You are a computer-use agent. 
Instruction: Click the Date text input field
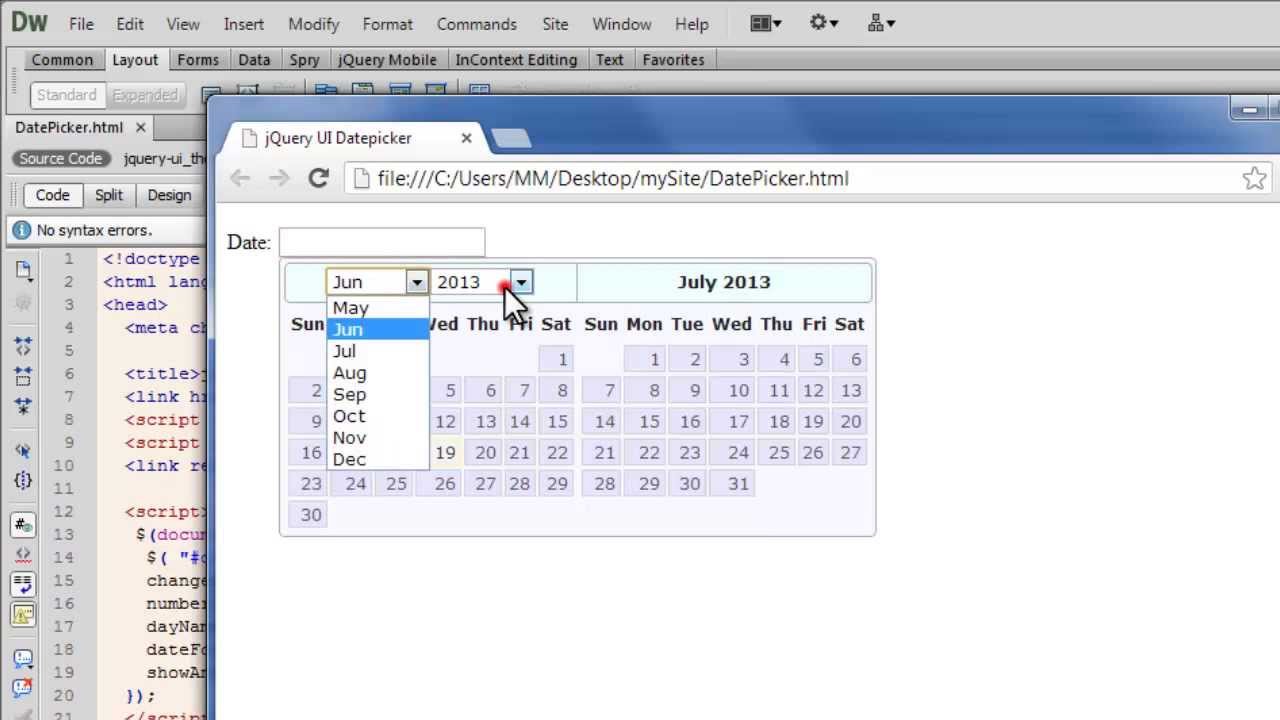click(382, 242)
